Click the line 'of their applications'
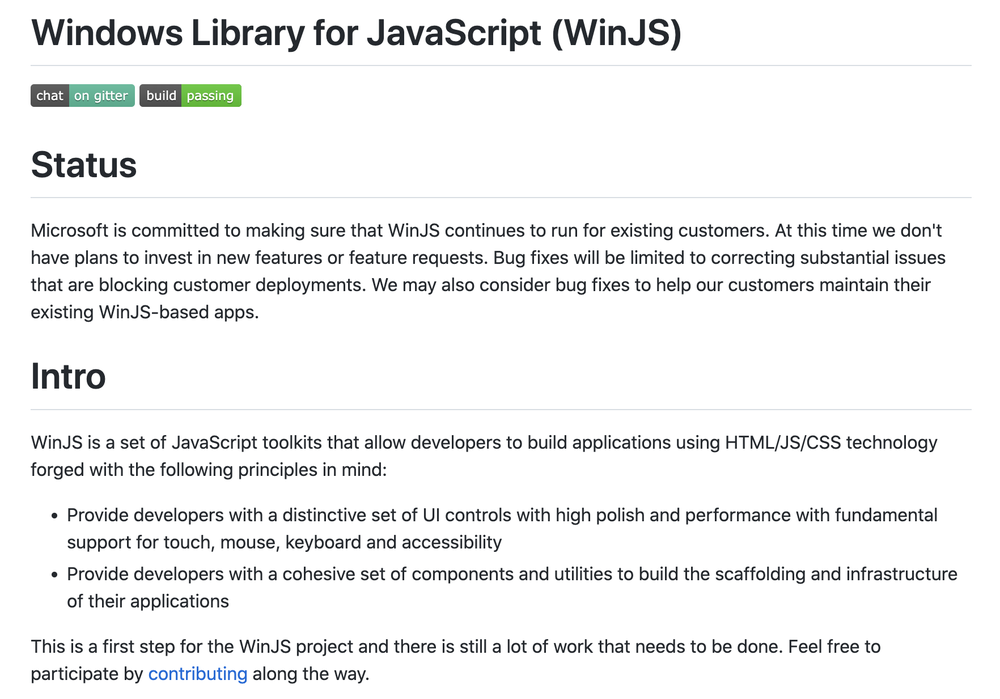Screen dimensions: 1000x699 click(148, 601)
